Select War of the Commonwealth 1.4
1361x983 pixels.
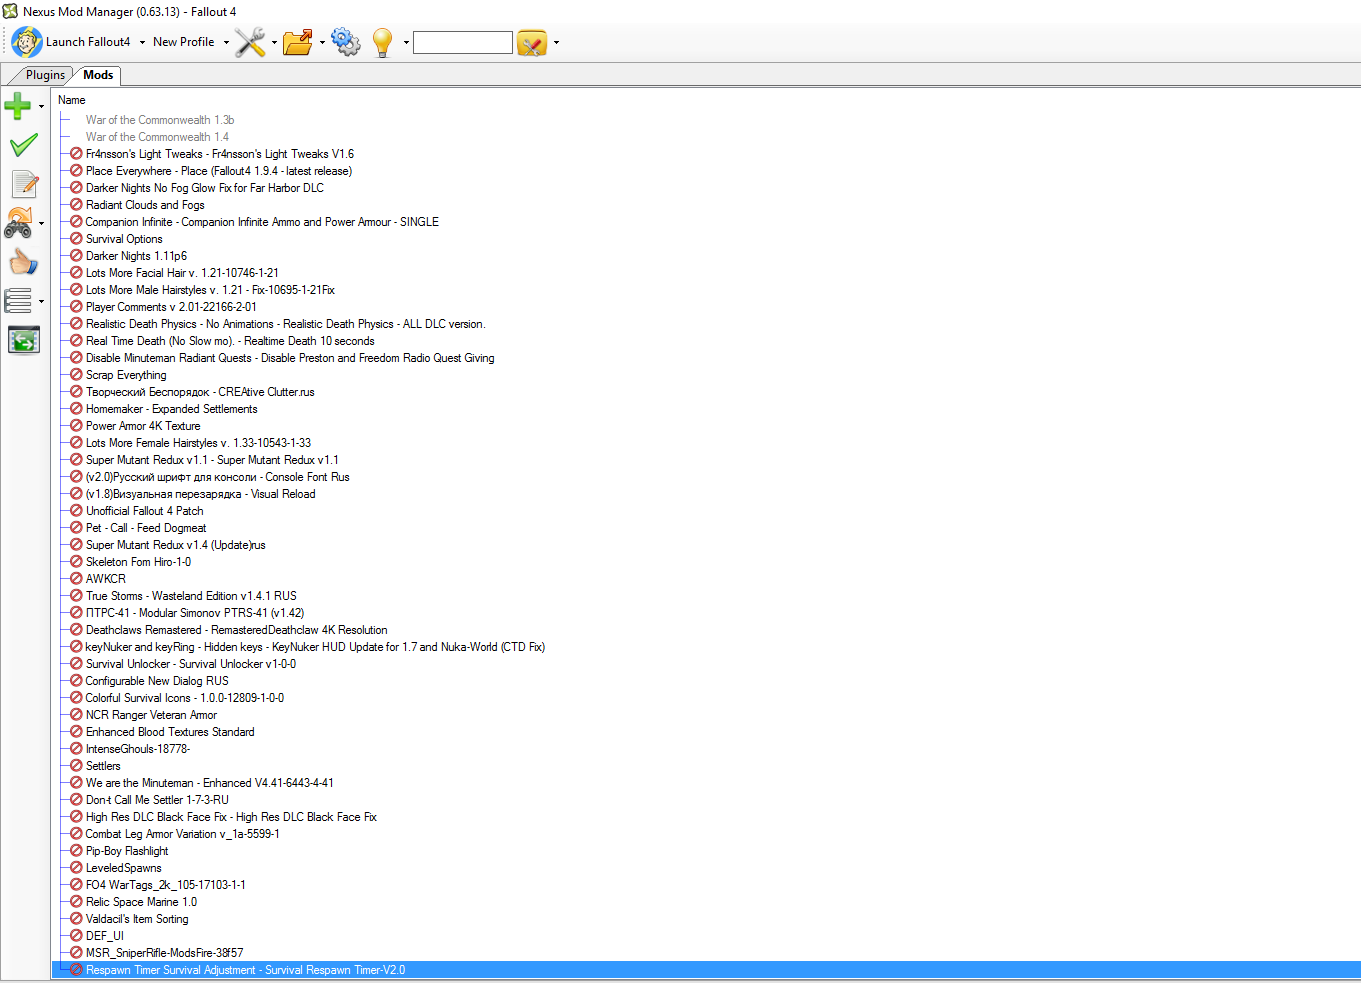coord(157,137)
